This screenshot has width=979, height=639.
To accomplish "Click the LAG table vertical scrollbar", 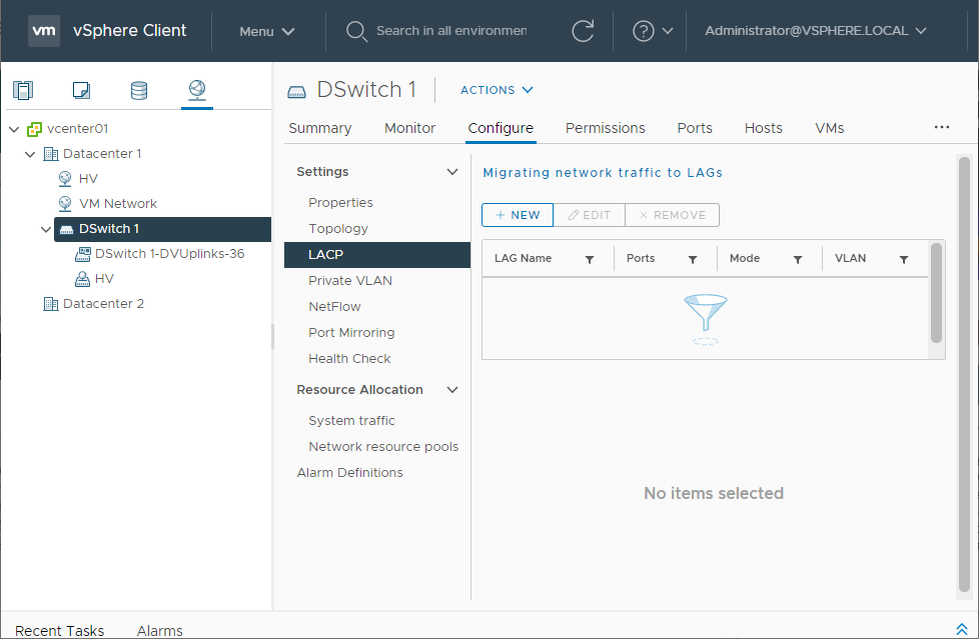I will (936, 293).
